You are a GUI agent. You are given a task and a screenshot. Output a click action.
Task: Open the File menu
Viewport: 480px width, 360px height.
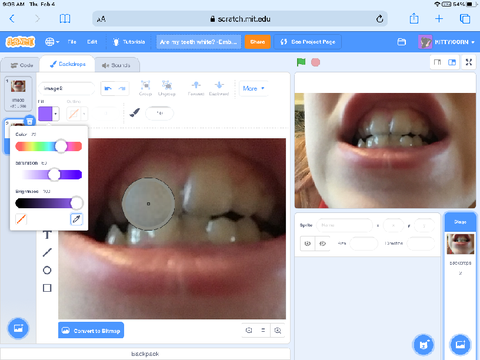[72, 42]
